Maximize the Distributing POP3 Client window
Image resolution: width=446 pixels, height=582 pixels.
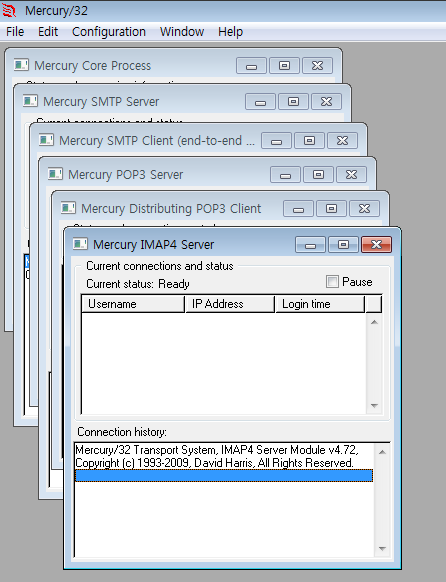coord(331,209)
